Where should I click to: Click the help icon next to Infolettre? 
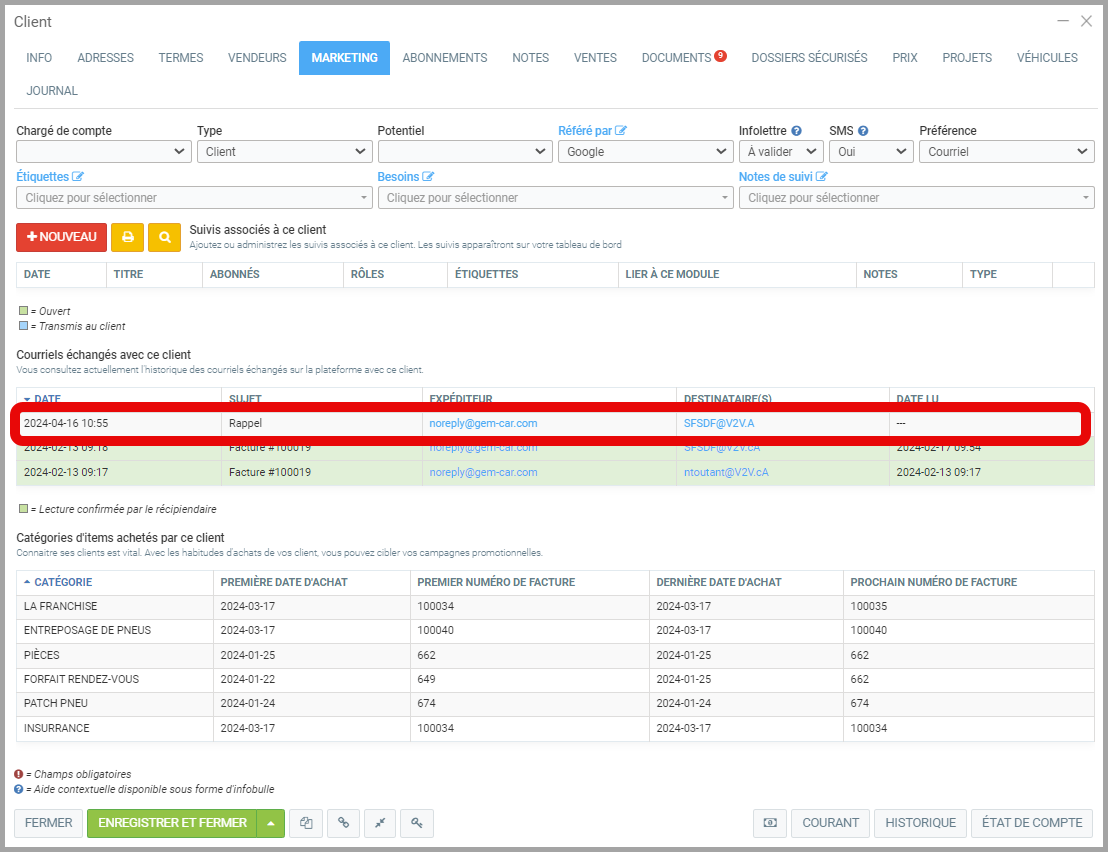coord(797,131)
